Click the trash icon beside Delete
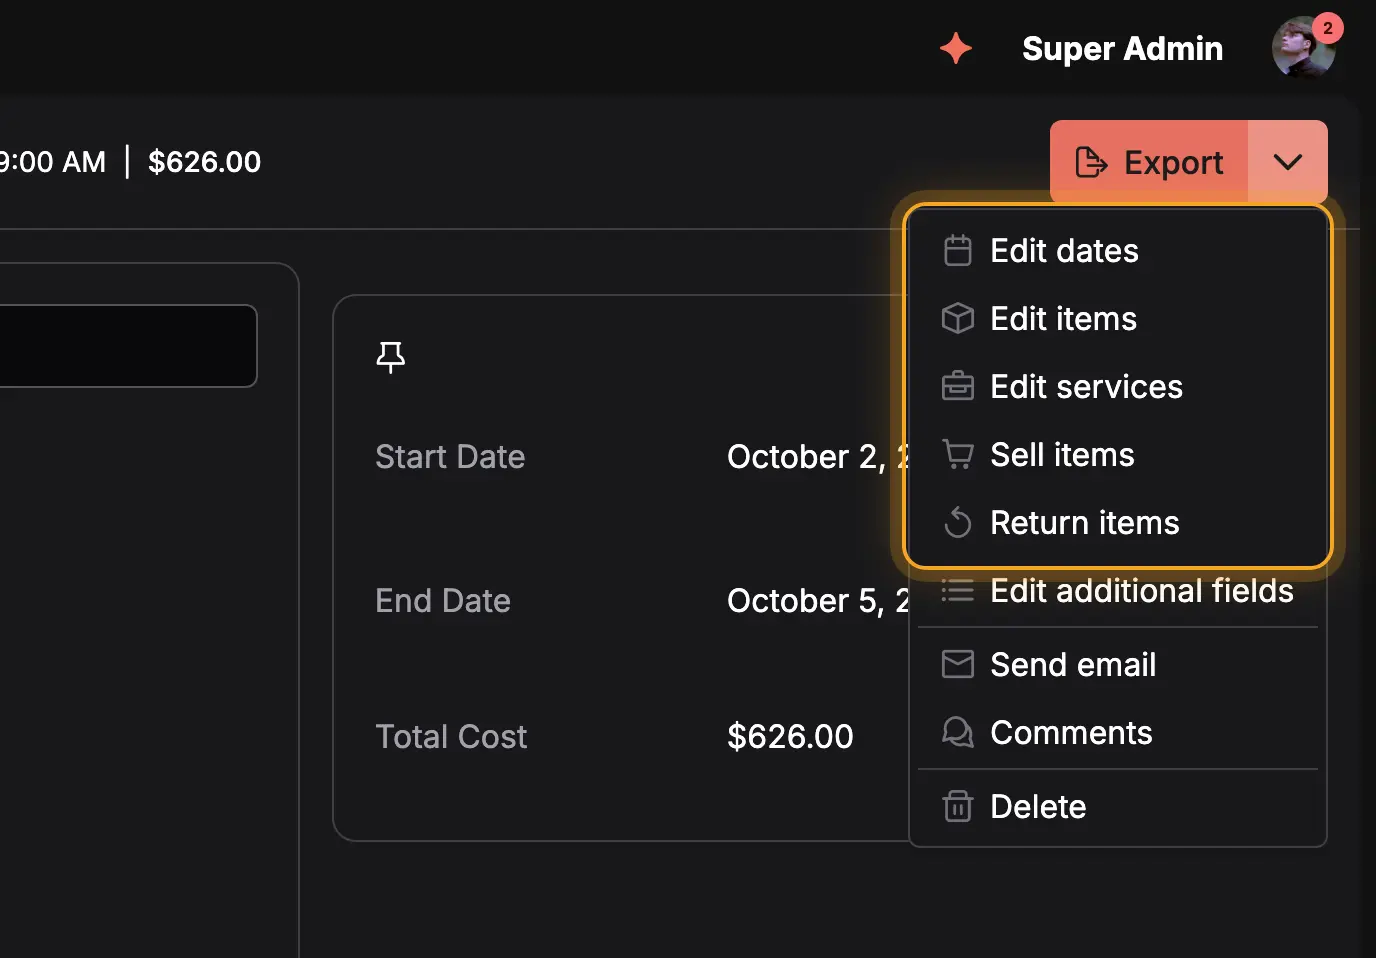Viewport: 1376px width, 958px height. click(x=958, y=807)
